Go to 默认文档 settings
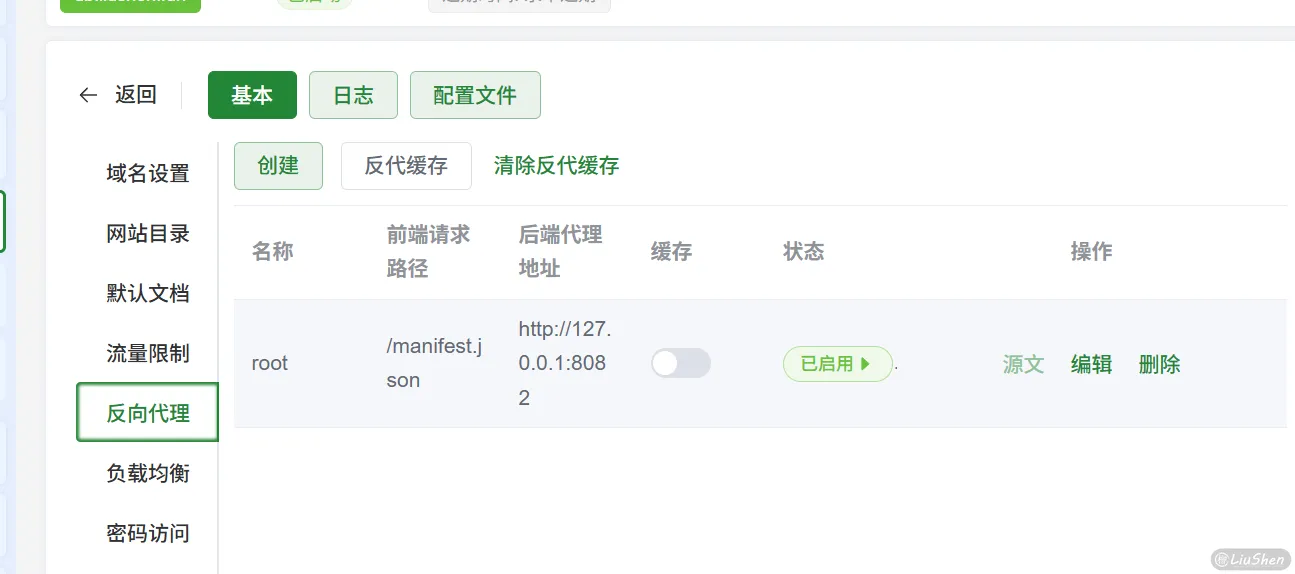 tap(148, 294)
